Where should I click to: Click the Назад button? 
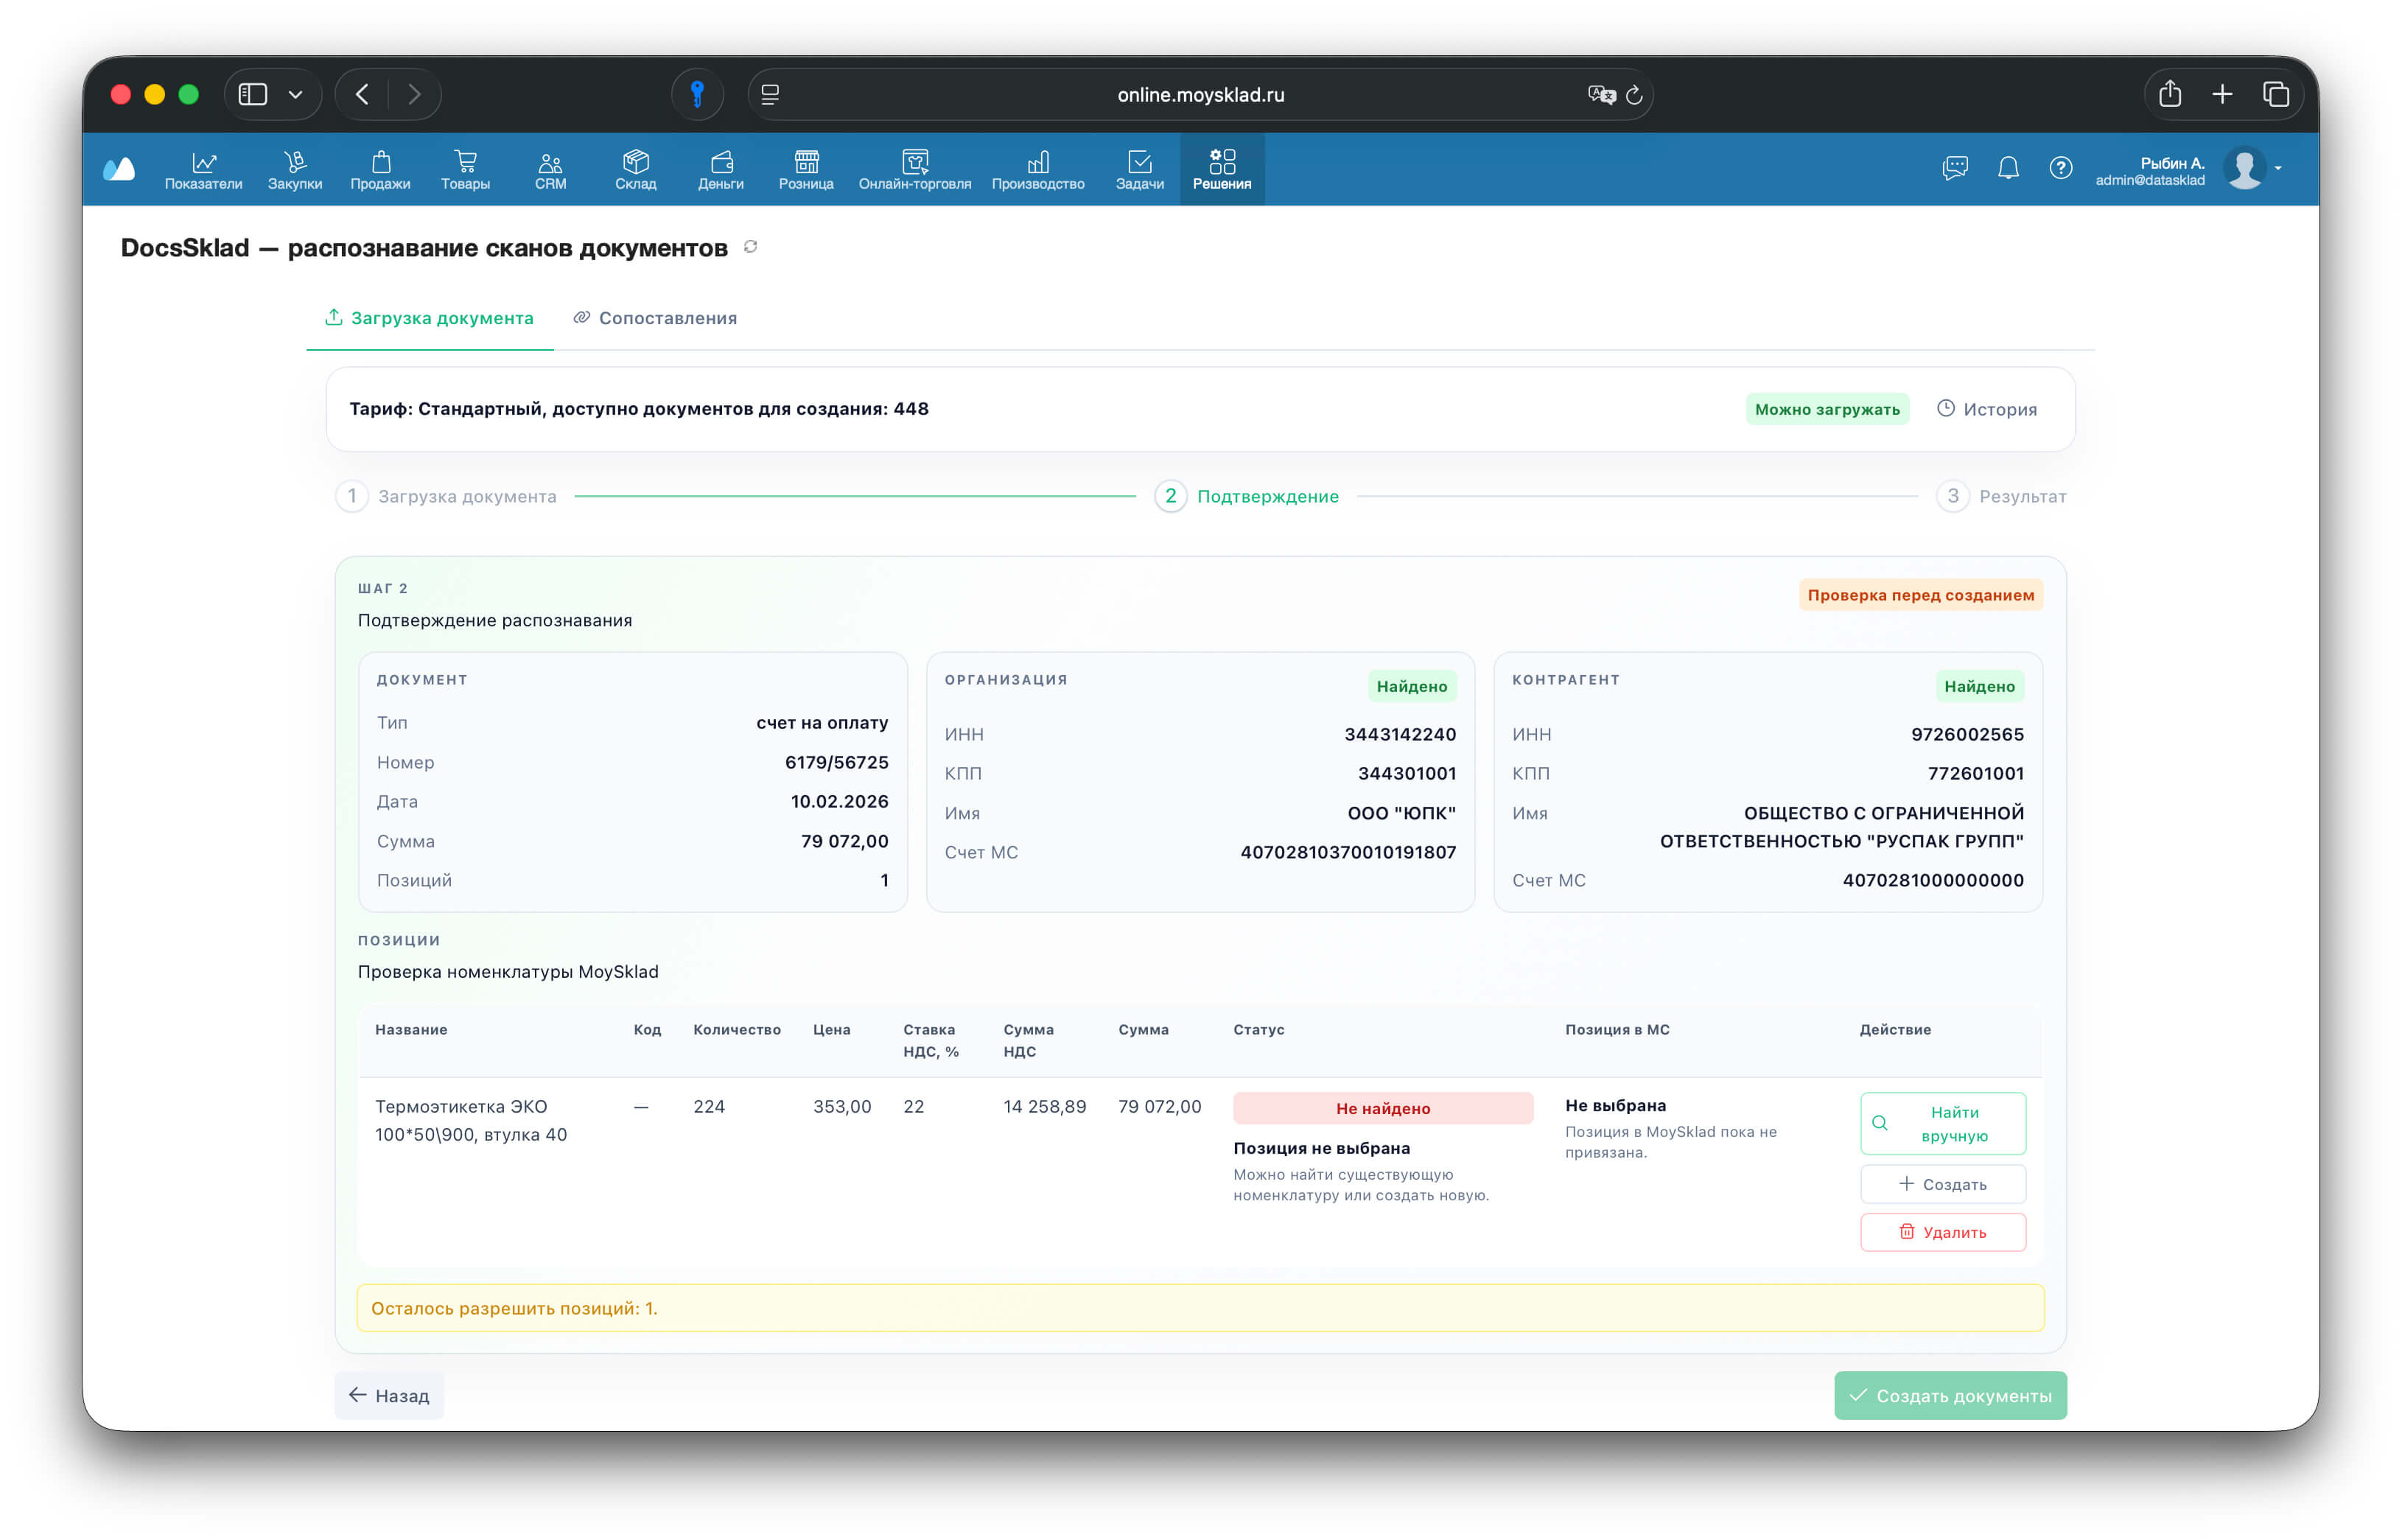389,1395
